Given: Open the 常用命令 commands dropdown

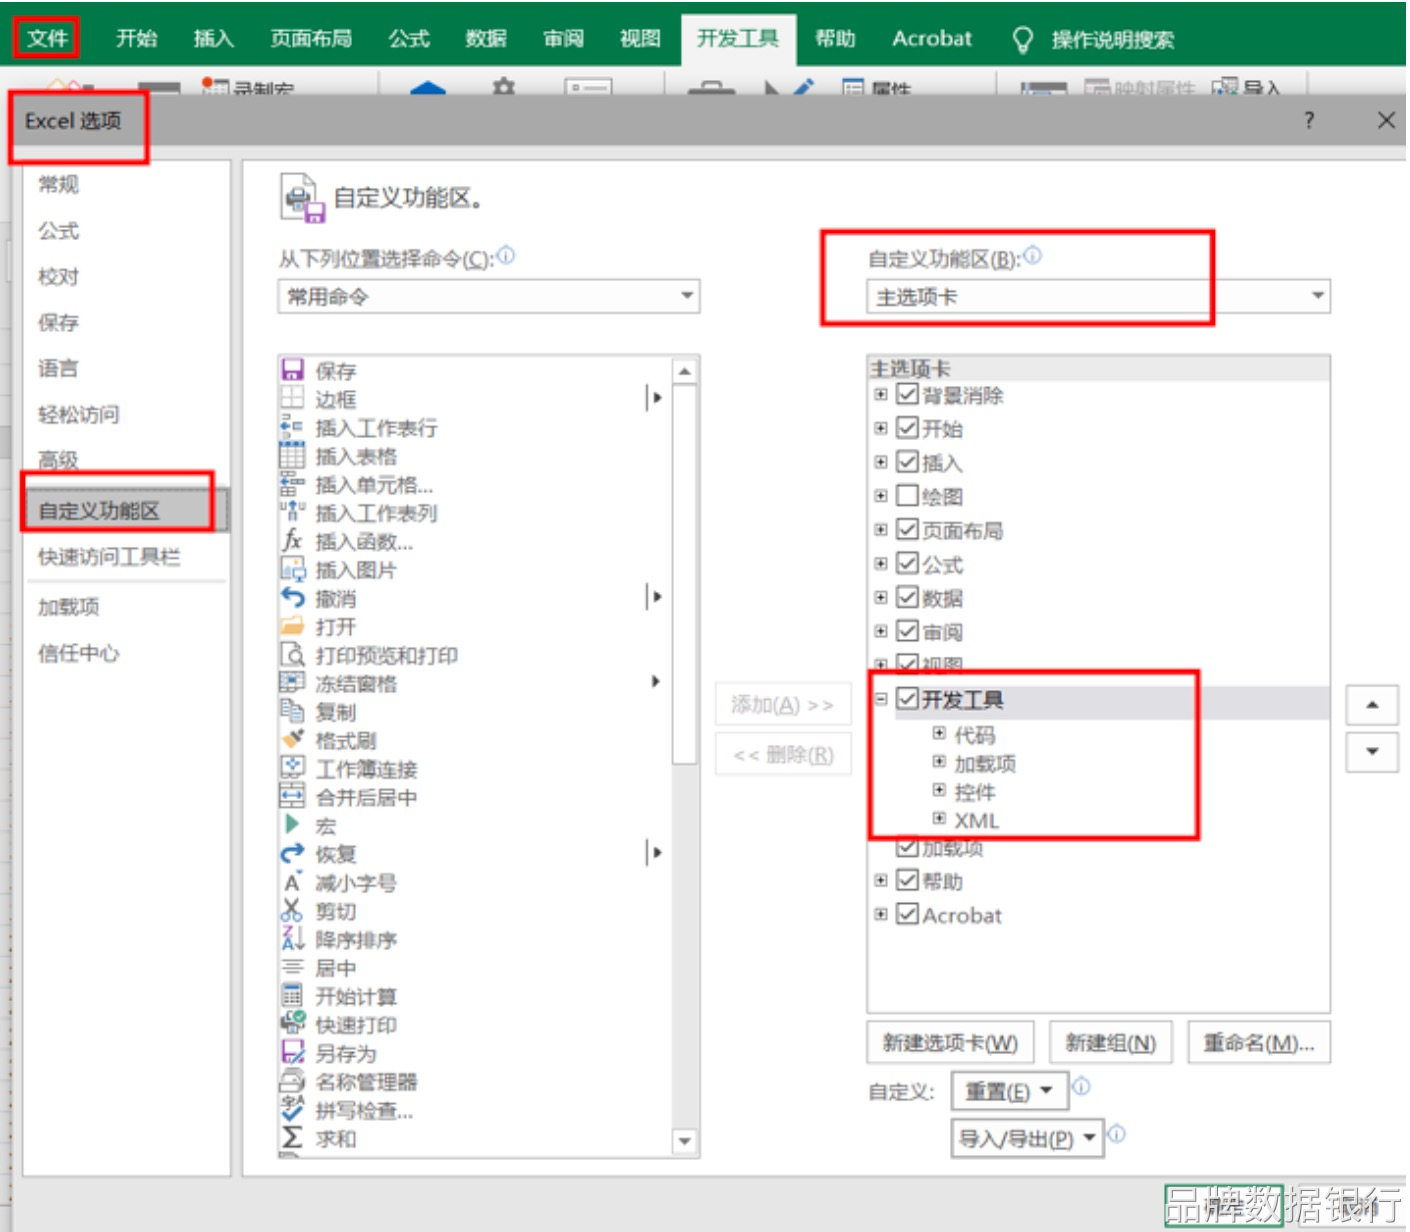Looking at the screenshot, I should click(488, 296).
